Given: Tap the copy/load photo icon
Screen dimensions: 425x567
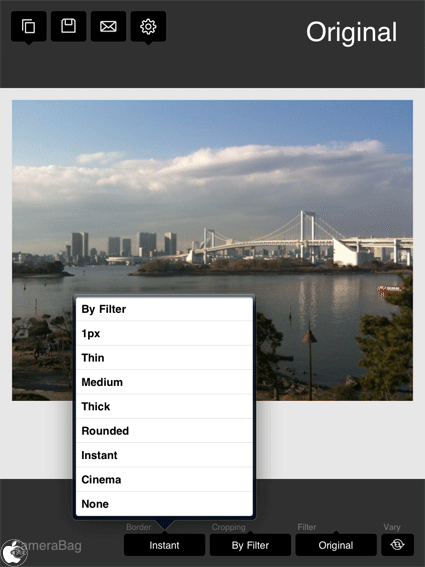Looking at the screenshot, I should [x=29, y=26].
